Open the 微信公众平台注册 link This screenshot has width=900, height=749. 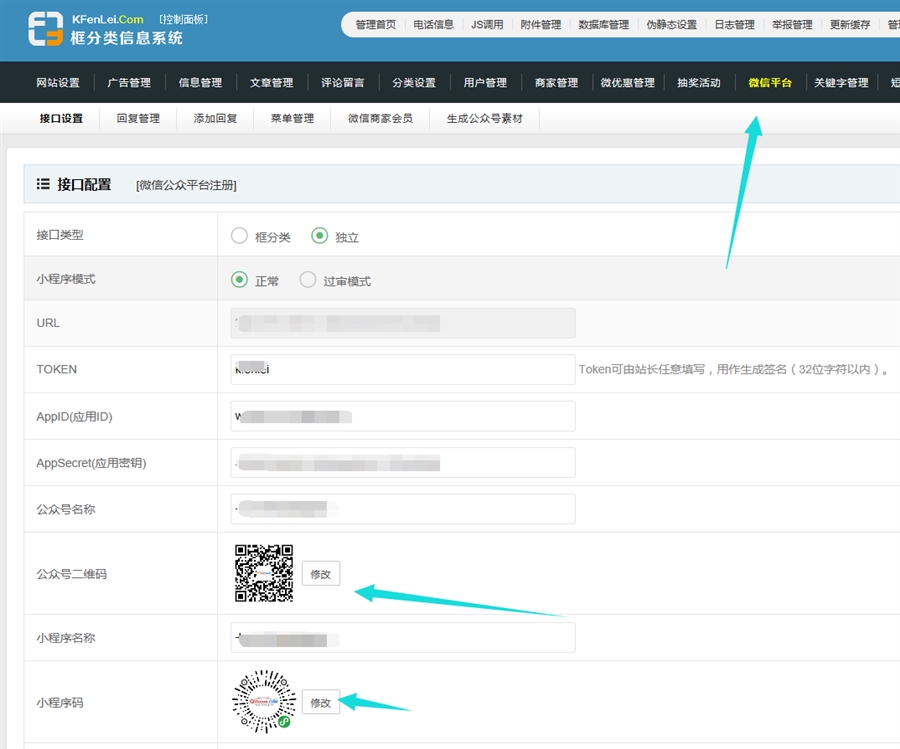[x=186, y=185]
